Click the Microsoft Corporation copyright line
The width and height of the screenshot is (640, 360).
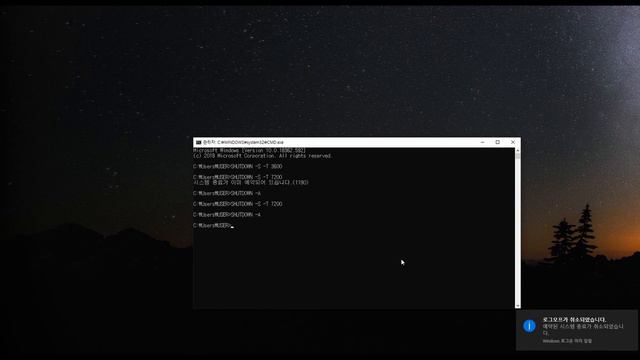point(263,156)
